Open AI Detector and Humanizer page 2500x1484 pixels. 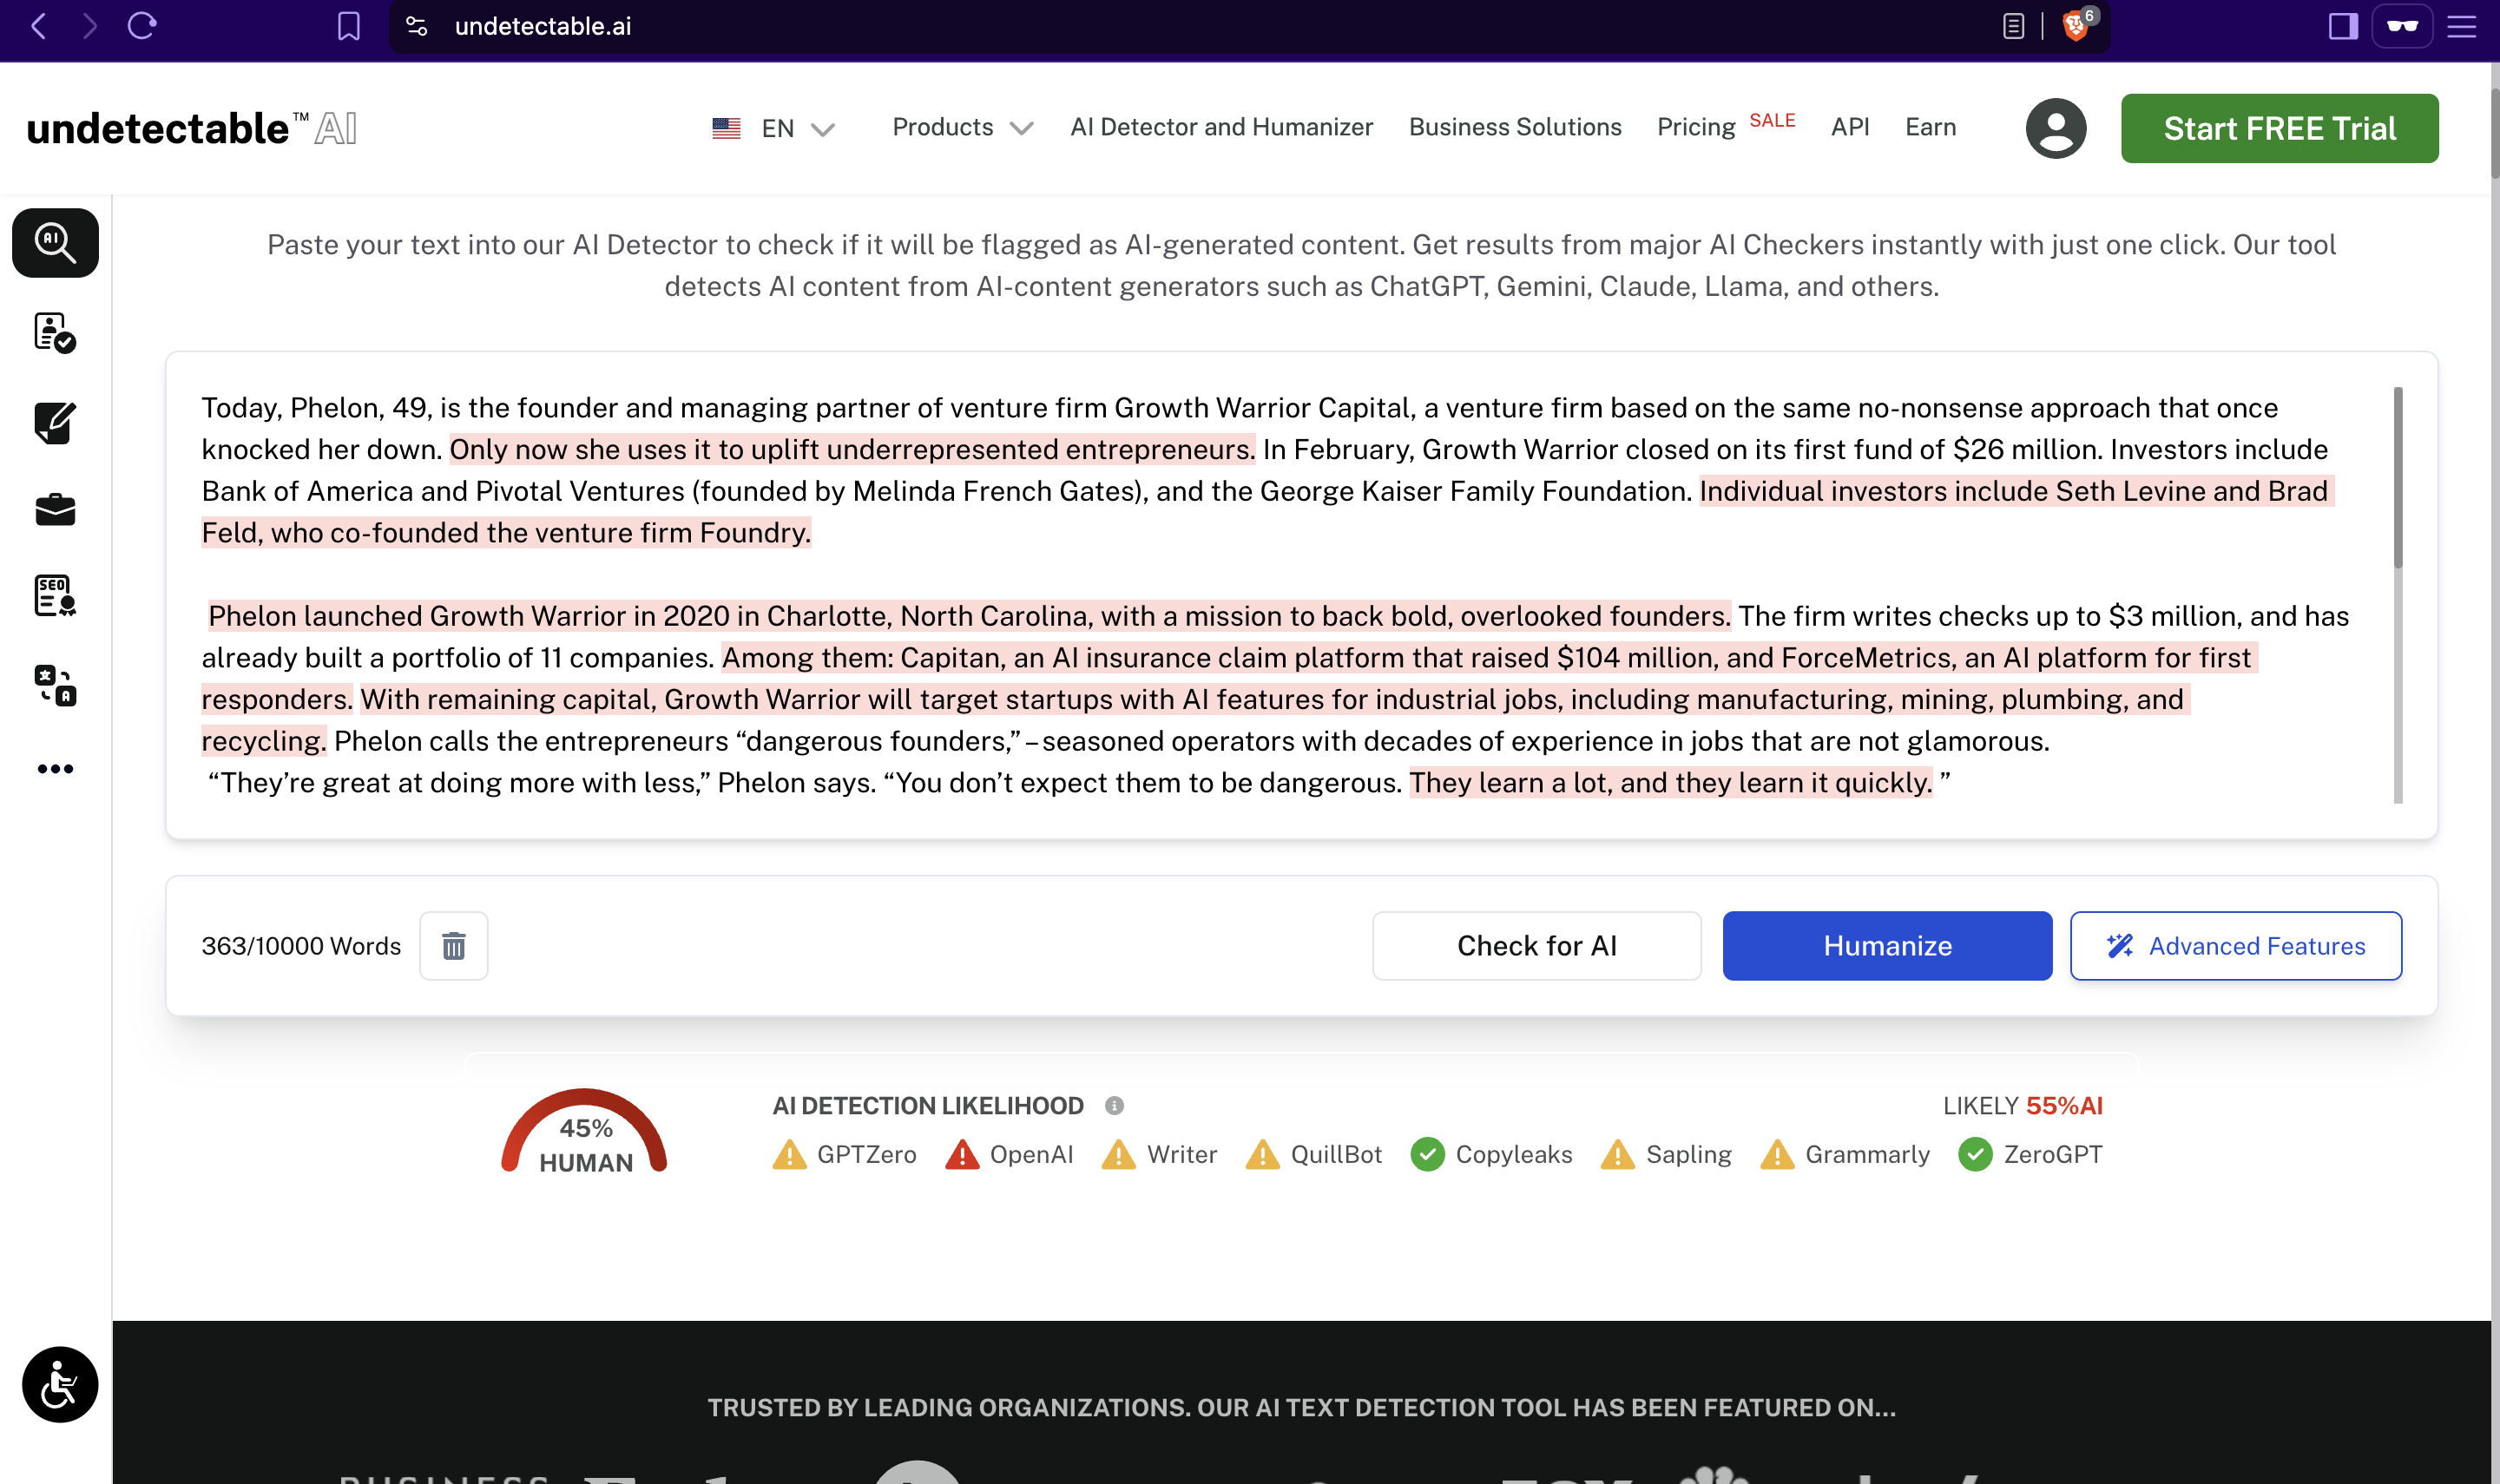click(1221, 128)
